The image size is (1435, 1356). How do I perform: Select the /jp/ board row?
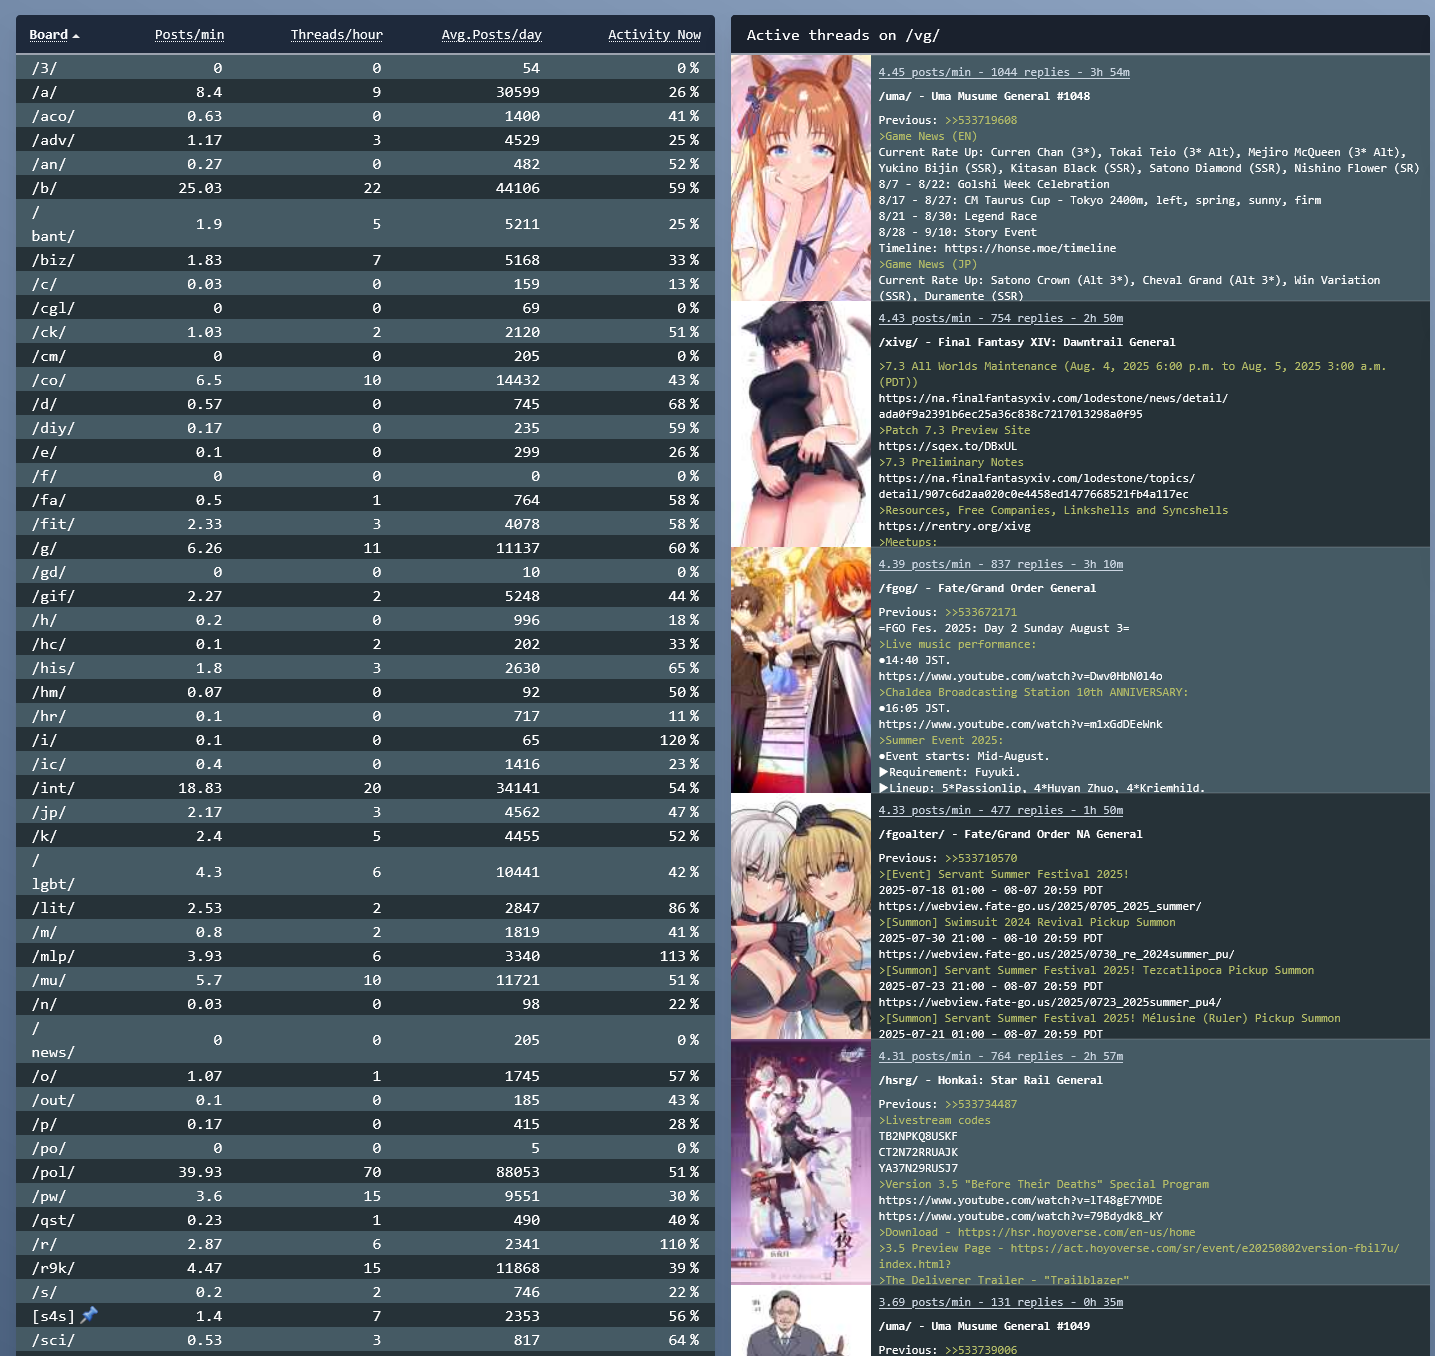click(365, 812)
